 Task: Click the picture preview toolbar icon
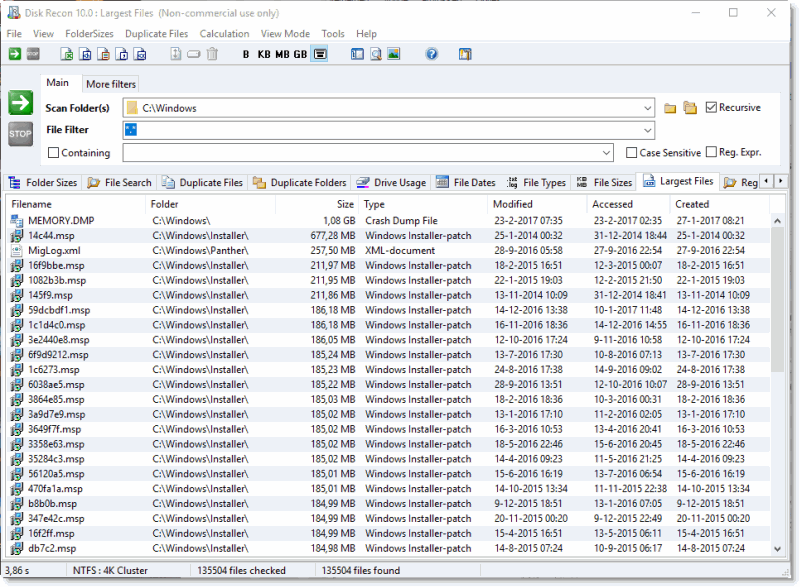[x=394, y=54]
